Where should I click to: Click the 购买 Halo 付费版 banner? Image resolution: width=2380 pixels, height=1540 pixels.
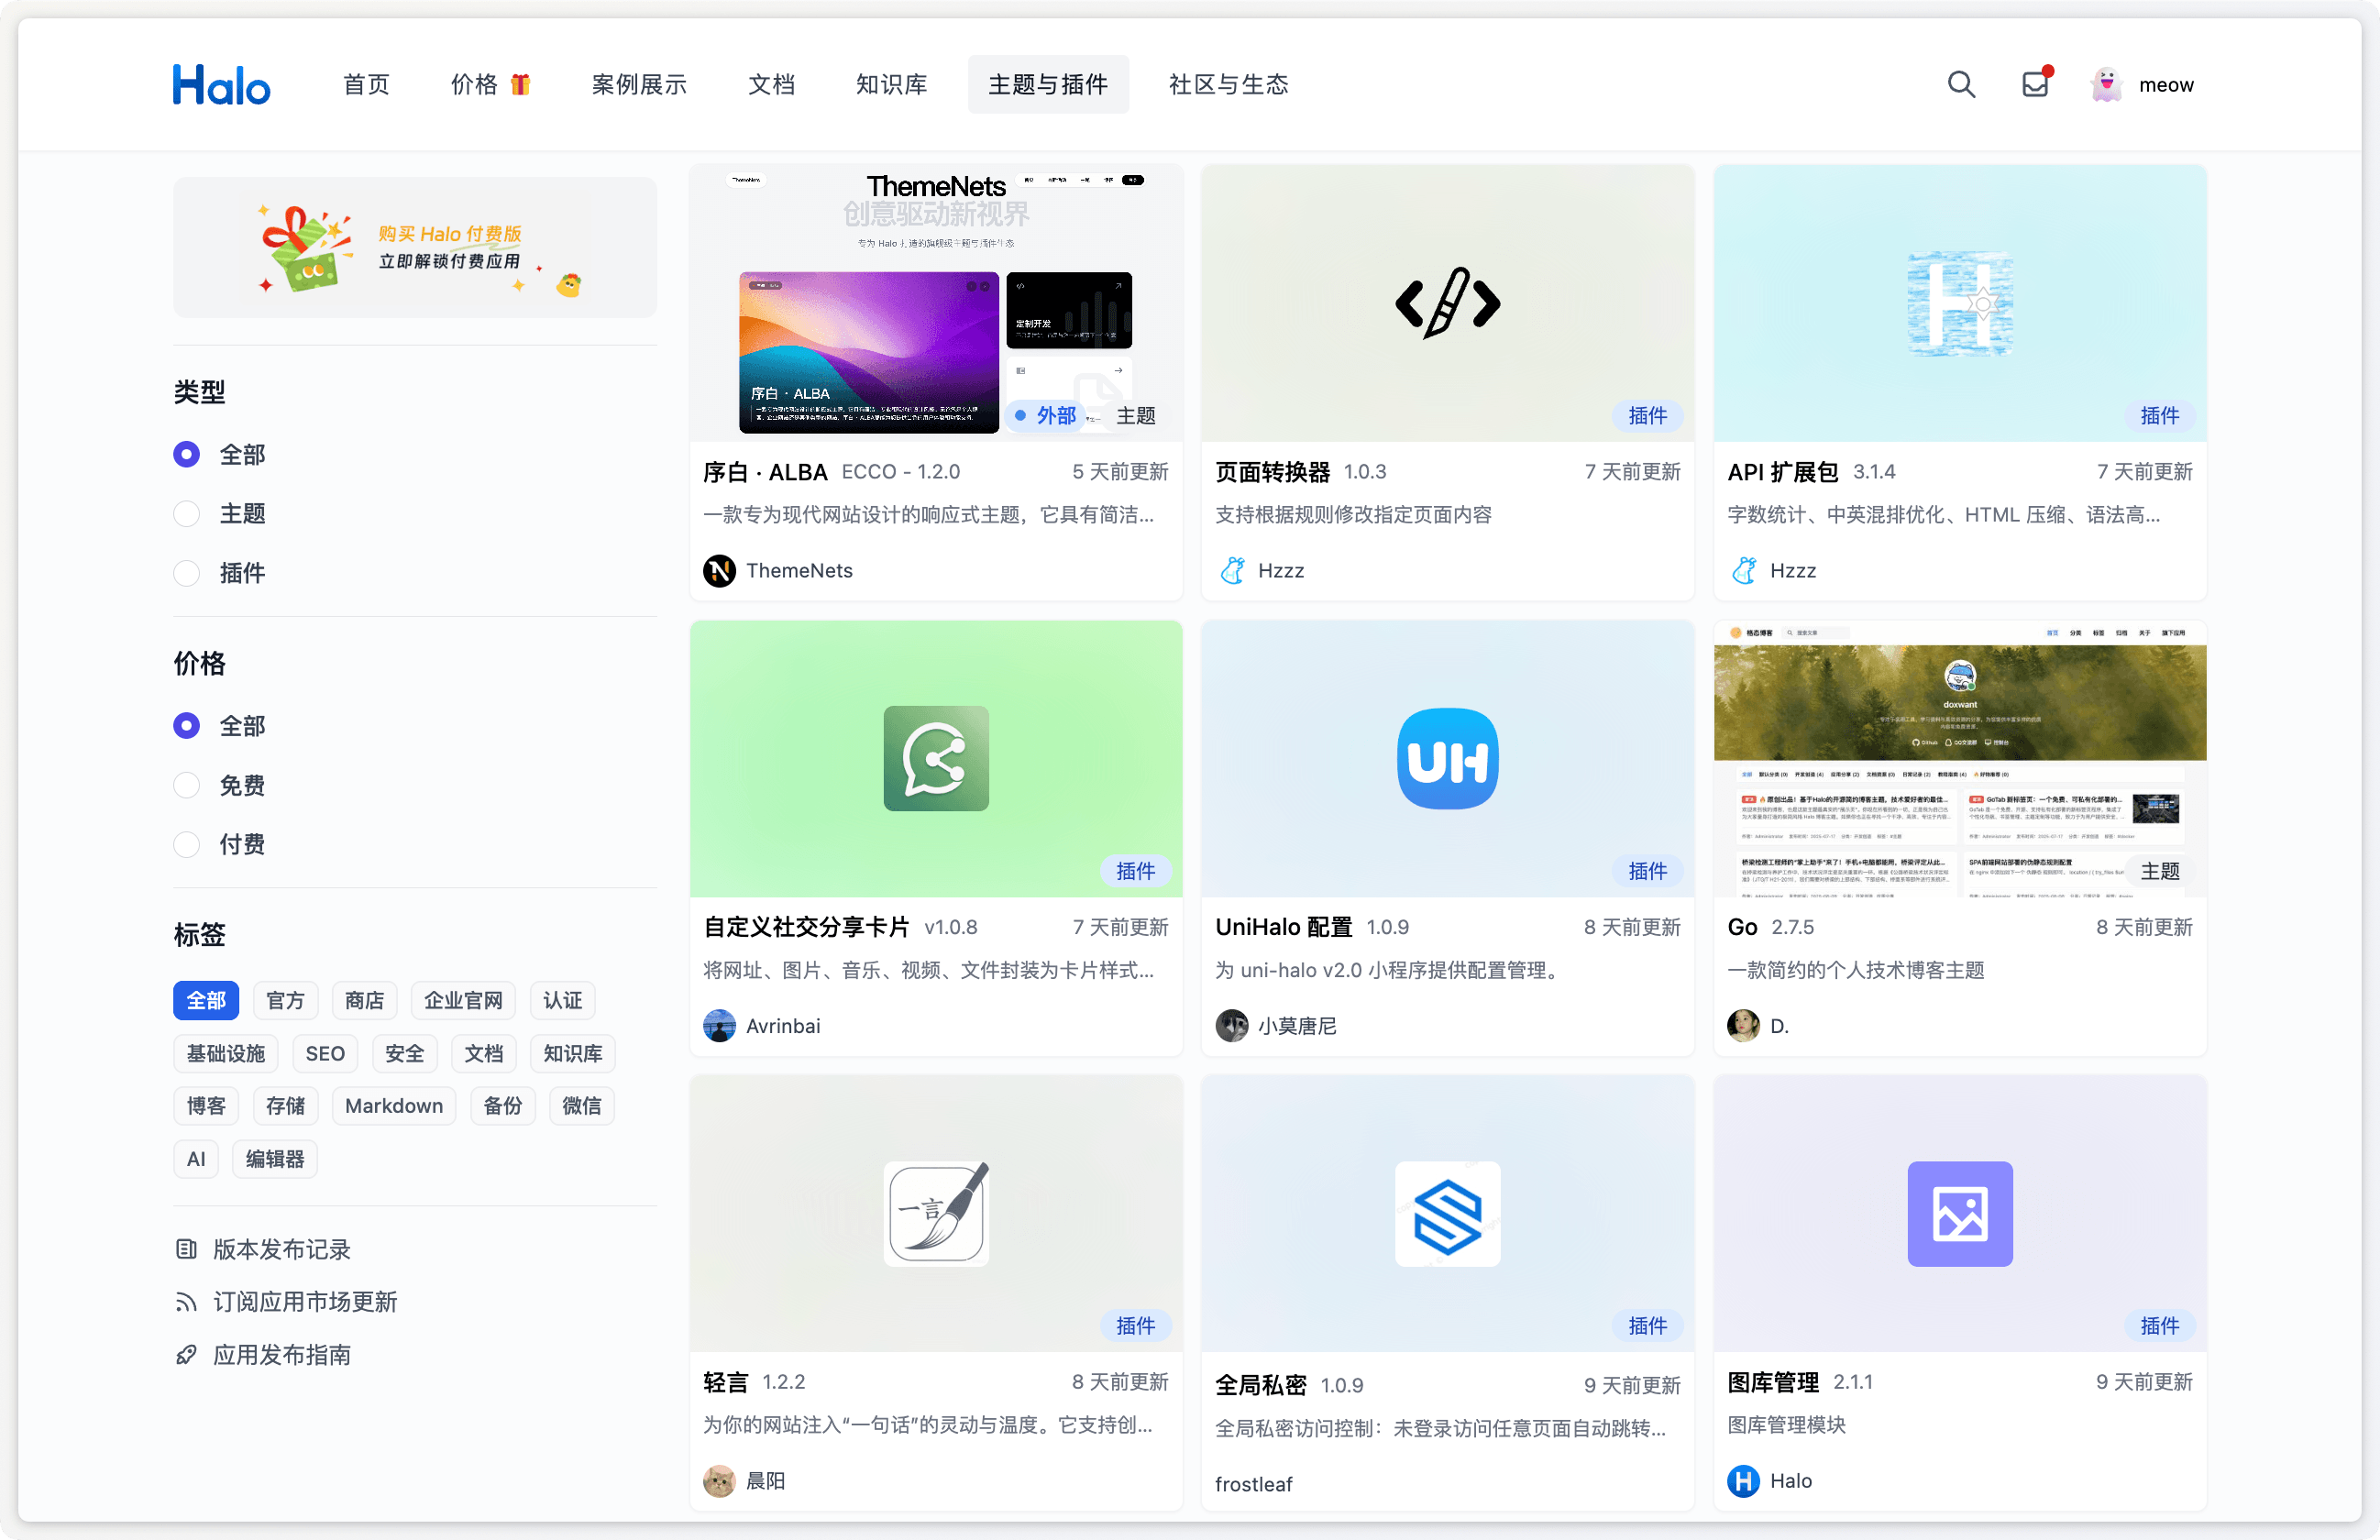click(x=415, y=248)
